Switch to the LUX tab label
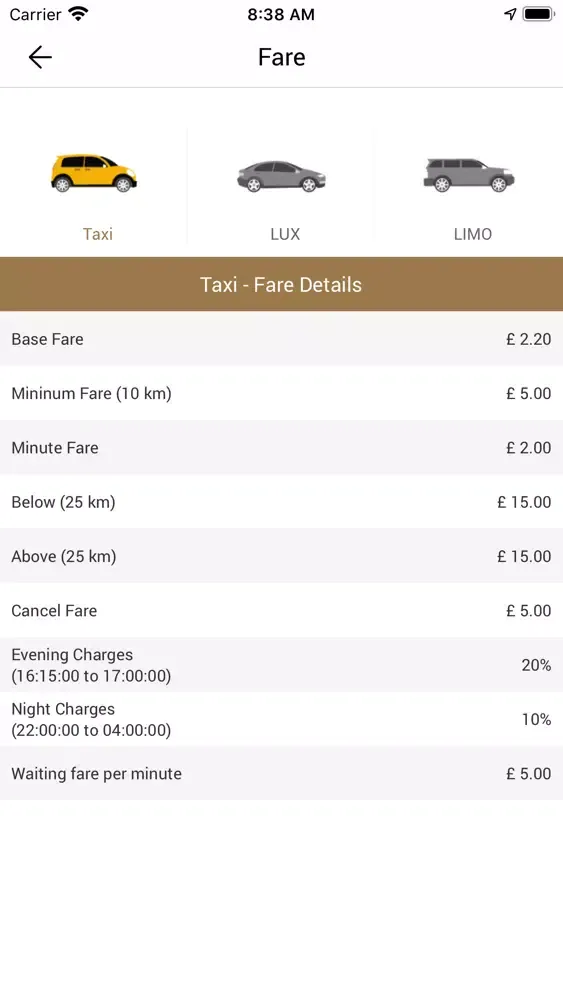 [x=285, y=234]
